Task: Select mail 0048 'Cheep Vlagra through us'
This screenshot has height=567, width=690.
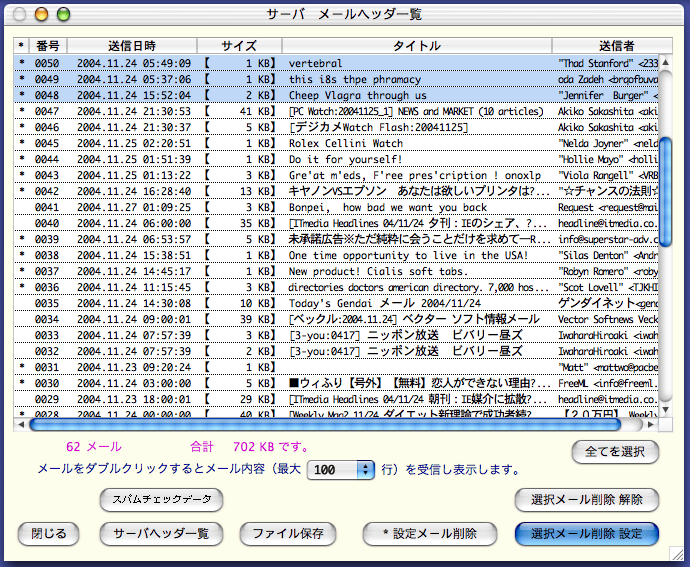Action: [x=336, y=96]
